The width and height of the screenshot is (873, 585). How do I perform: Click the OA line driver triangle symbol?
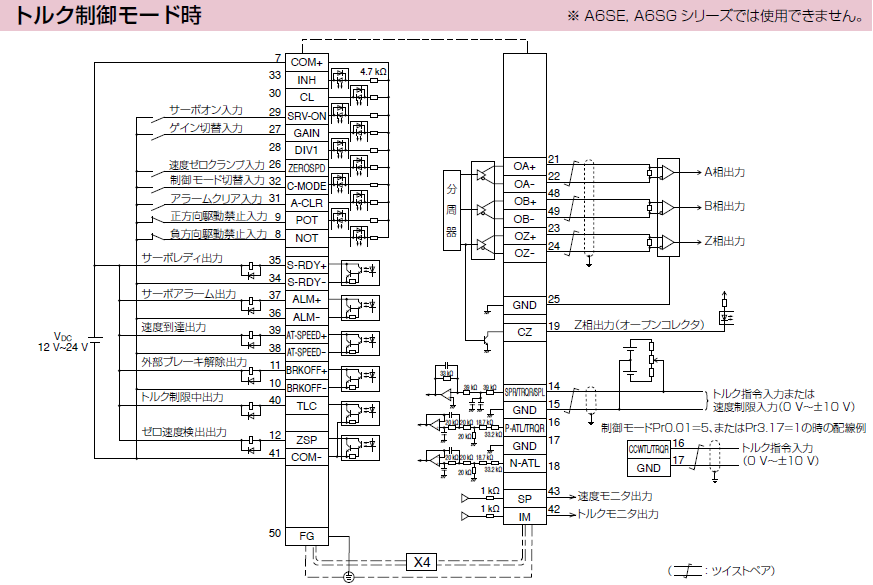coord(483,175)
